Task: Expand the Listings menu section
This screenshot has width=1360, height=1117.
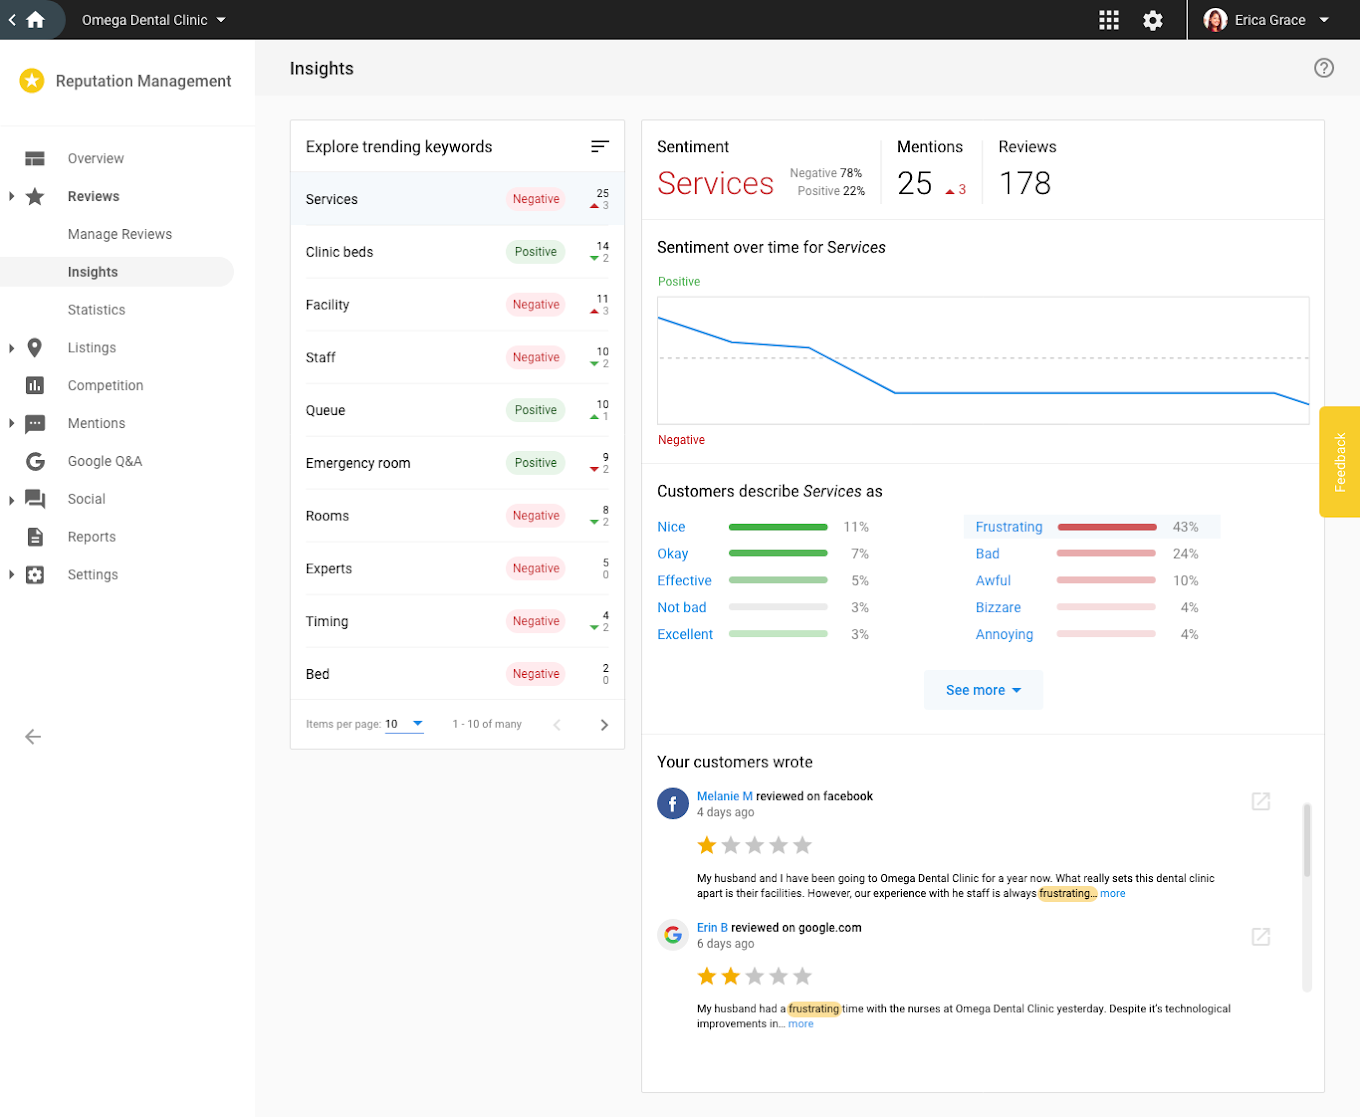Action: pyautogui.click(x=12, y=348)
